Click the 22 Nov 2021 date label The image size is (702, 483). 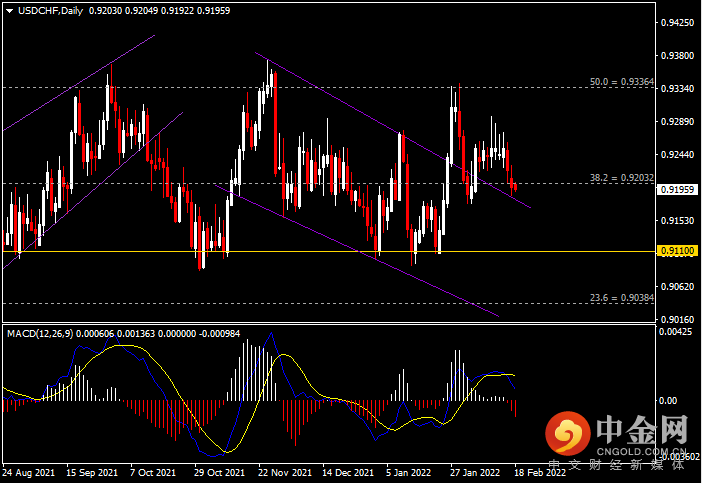coord(285,473)
